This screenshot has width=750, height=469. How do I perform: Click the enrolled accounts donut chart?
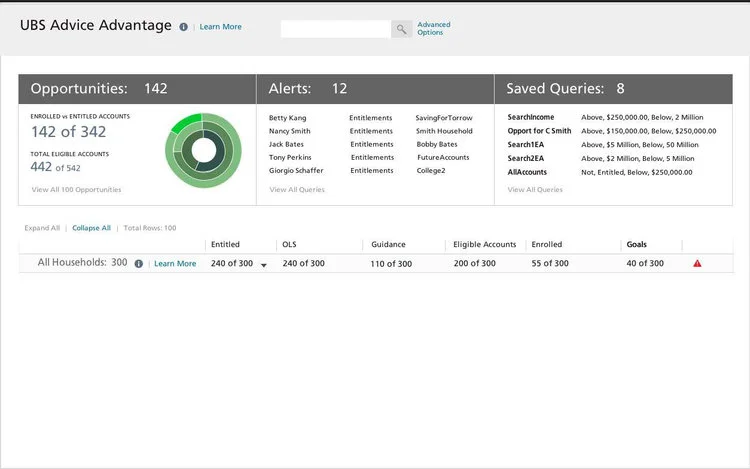point(203,150)
